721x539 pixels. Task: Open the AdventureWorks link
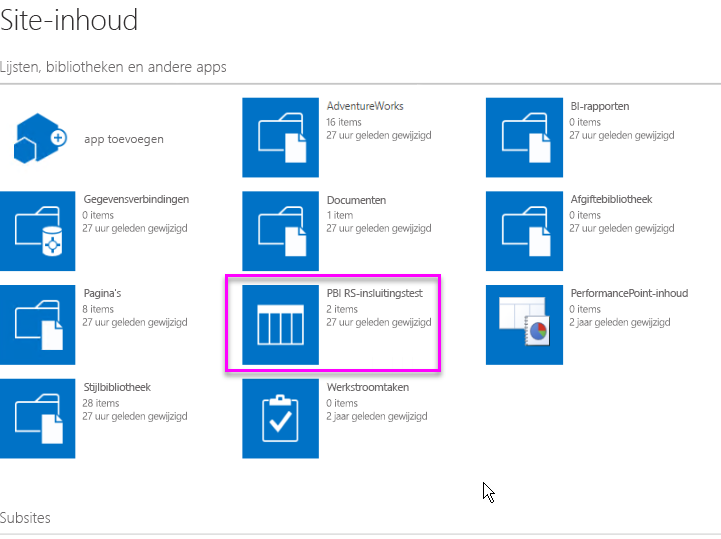click(x=365, y=106)
